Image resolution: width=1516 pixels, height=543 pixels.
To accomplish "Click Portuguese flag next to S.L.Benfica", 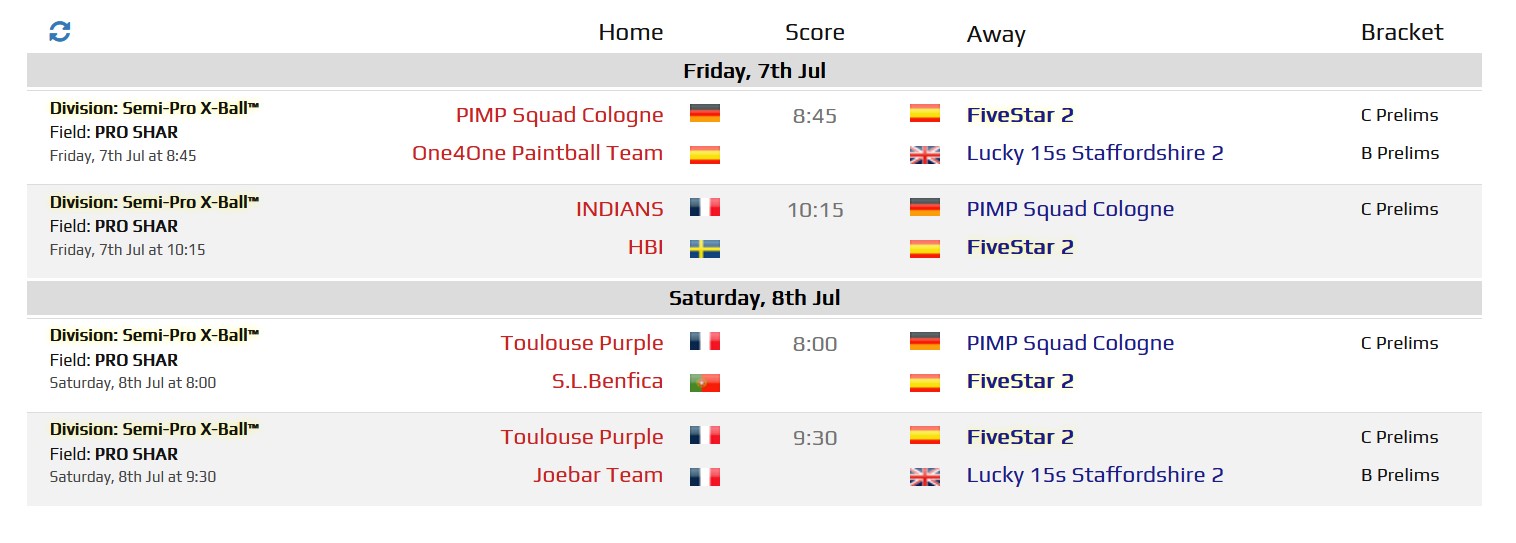I will click(x=705, y=382).
